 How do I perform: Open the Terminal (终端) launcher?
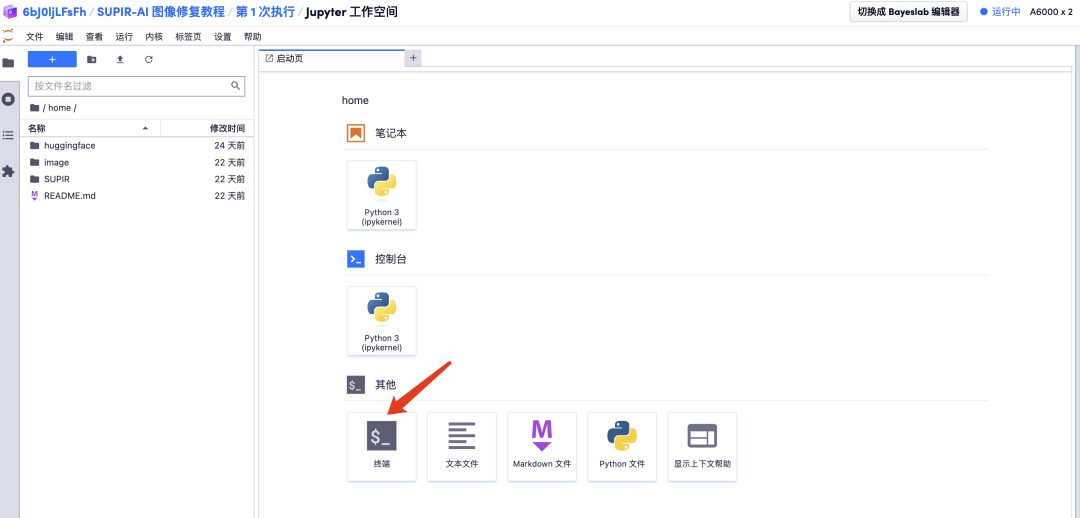pos(381,445)
